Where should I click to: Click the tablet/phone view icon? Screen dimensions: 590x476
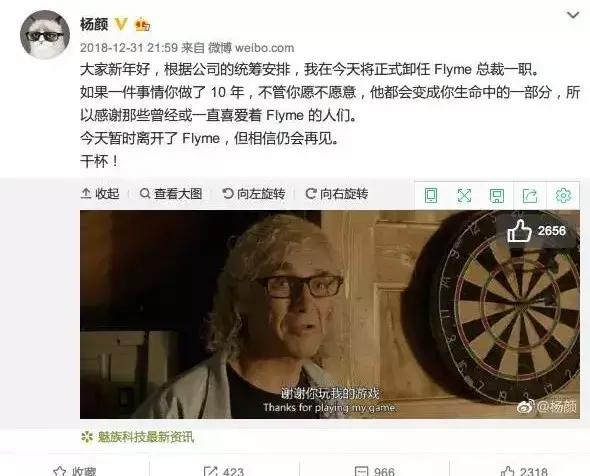point(431,196)
